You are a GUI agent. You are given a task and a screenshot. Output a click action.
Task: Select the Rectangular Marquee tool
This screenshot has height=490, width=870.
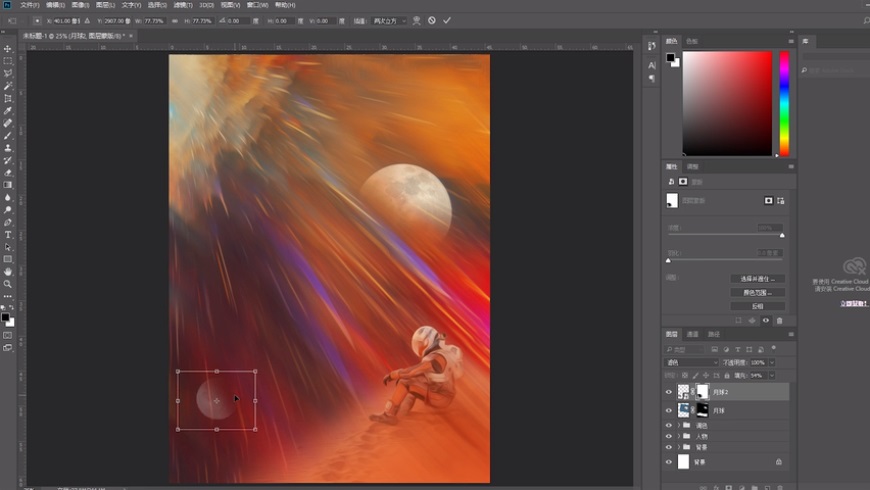(x=8, y=61)
